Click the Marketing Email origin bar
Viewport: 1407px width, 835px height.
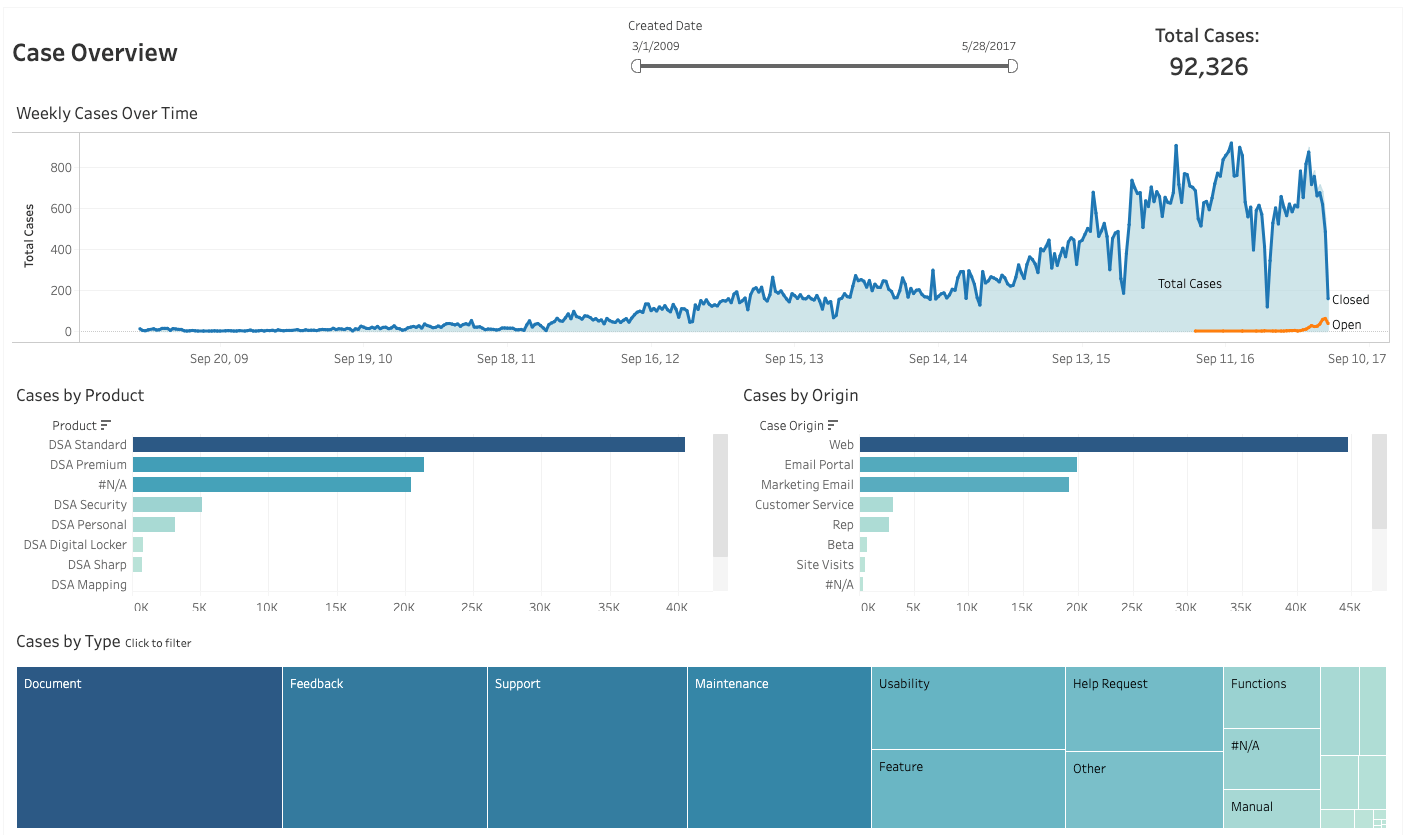[964, 485]
